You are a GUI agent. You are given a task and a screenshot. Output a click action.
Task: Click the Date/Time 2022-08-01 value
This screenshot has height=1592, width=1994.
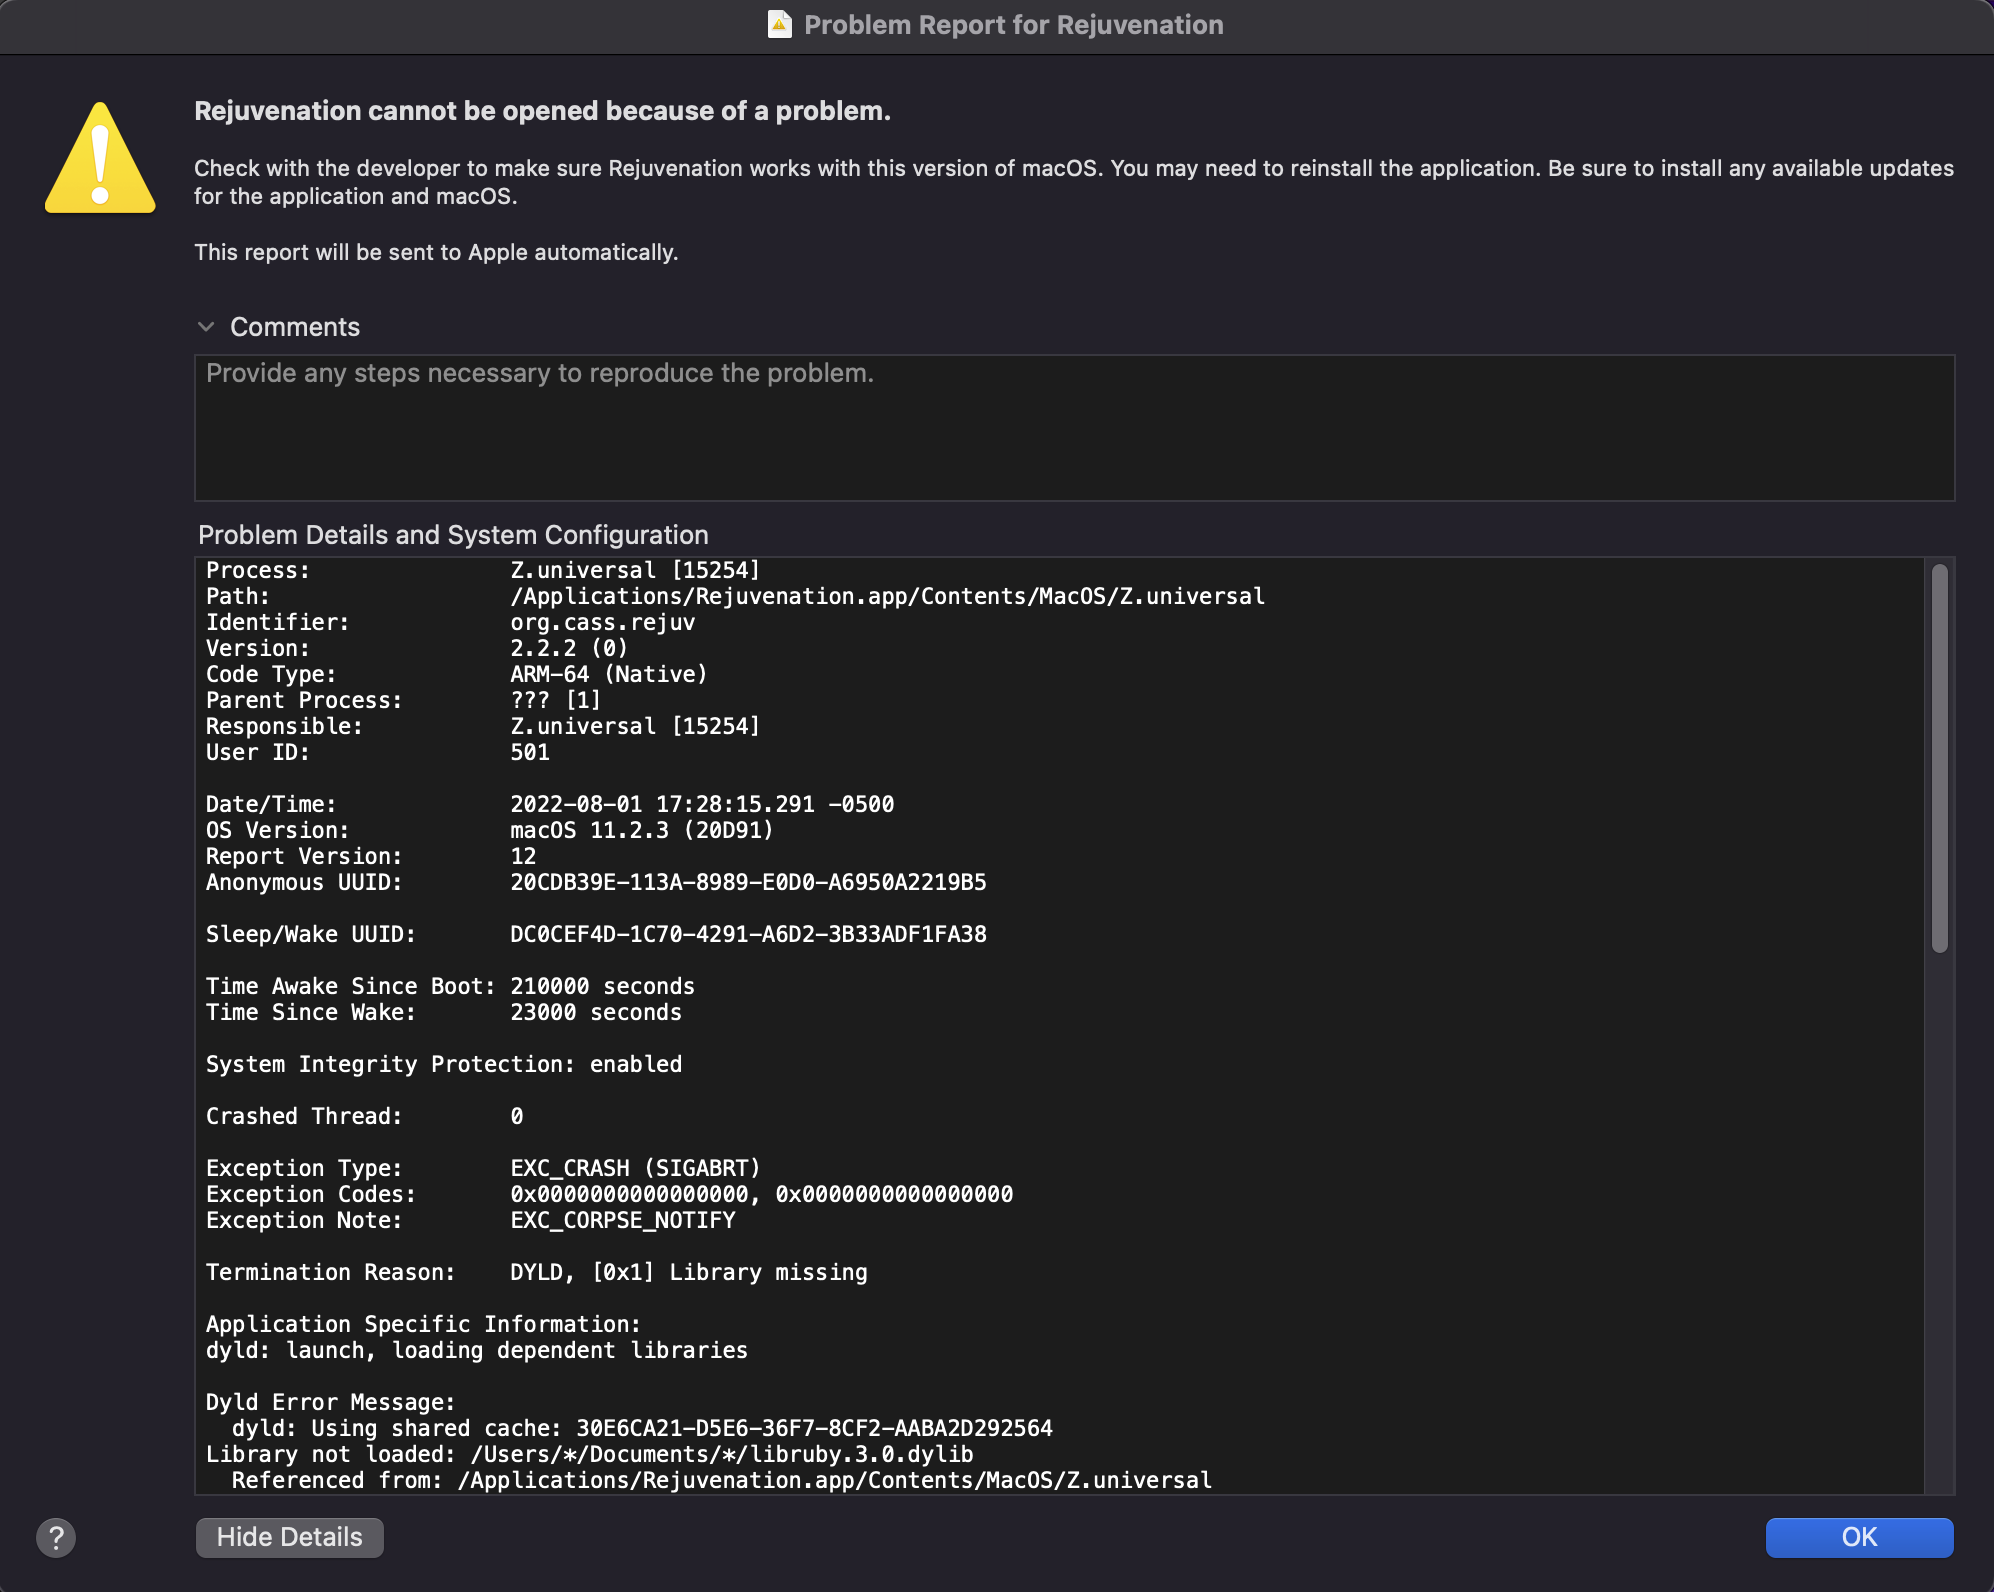click(x=702, y=804)
